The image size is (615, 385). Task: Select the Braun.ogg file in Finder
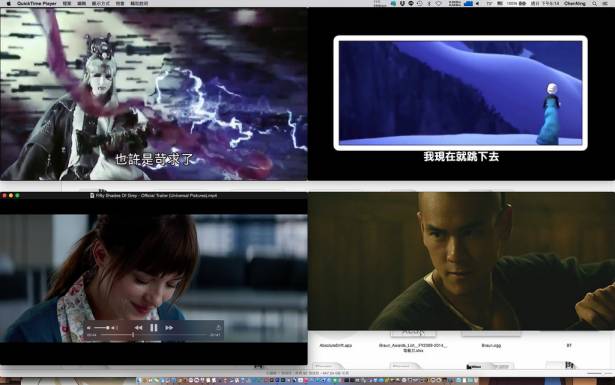click(491, 345)
